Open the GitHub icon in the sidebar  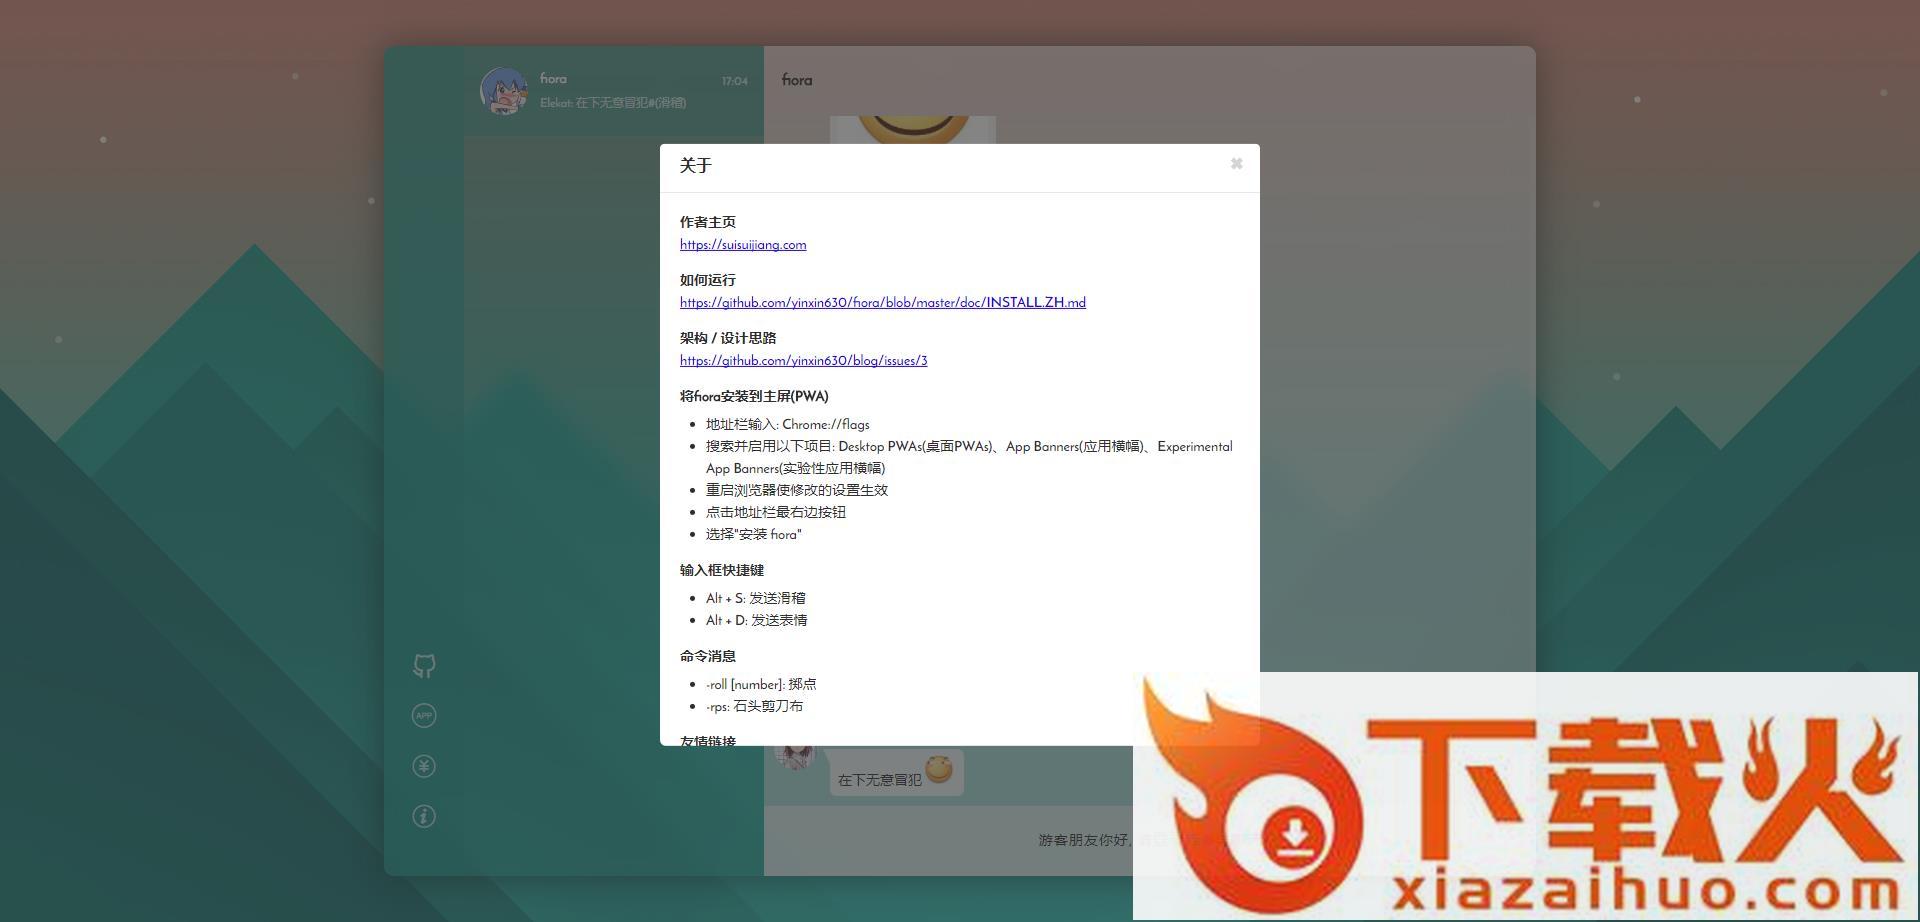pyautogui.click(x=424, y=666)
